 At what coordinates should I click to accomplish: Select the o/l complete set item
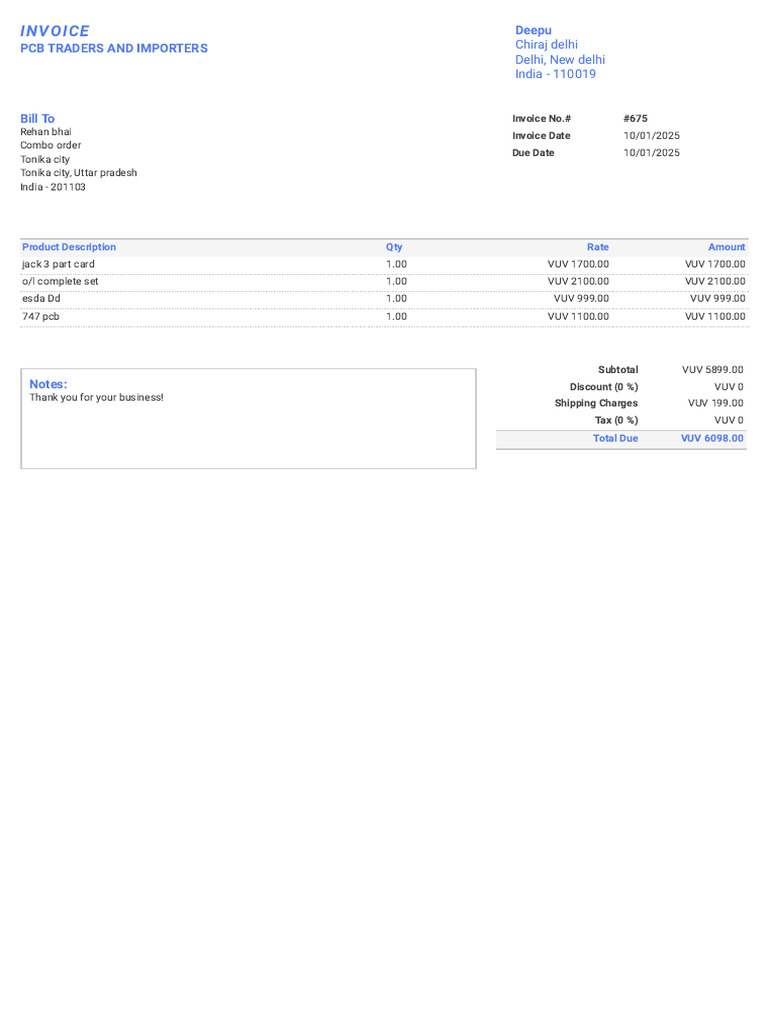pyautogui.click(x=60, y=281)
